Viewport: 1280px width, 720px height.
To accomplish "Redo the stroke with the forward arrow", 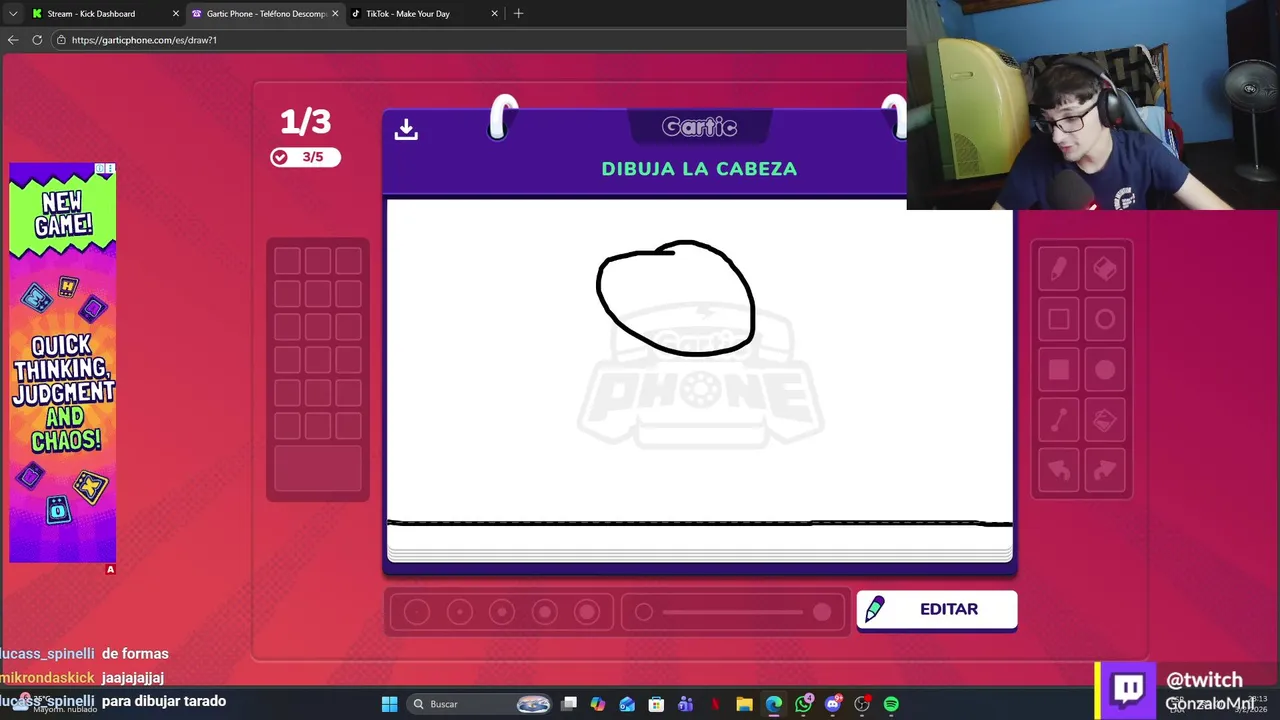I will [x=1105, y=470].
